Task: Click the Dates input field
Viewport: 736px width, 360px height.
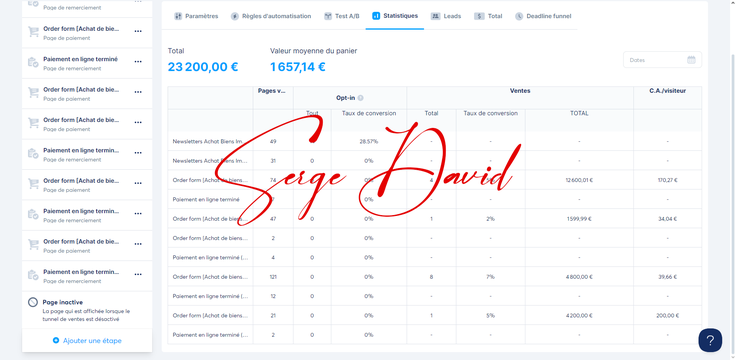Action: (x=662, y=60)
